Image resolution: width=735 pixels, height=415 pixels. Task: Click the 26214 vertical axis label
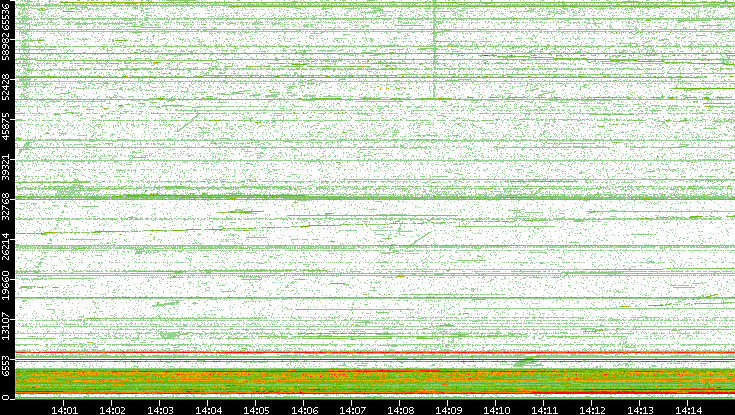pyautogui.click(x=5, y=246)
